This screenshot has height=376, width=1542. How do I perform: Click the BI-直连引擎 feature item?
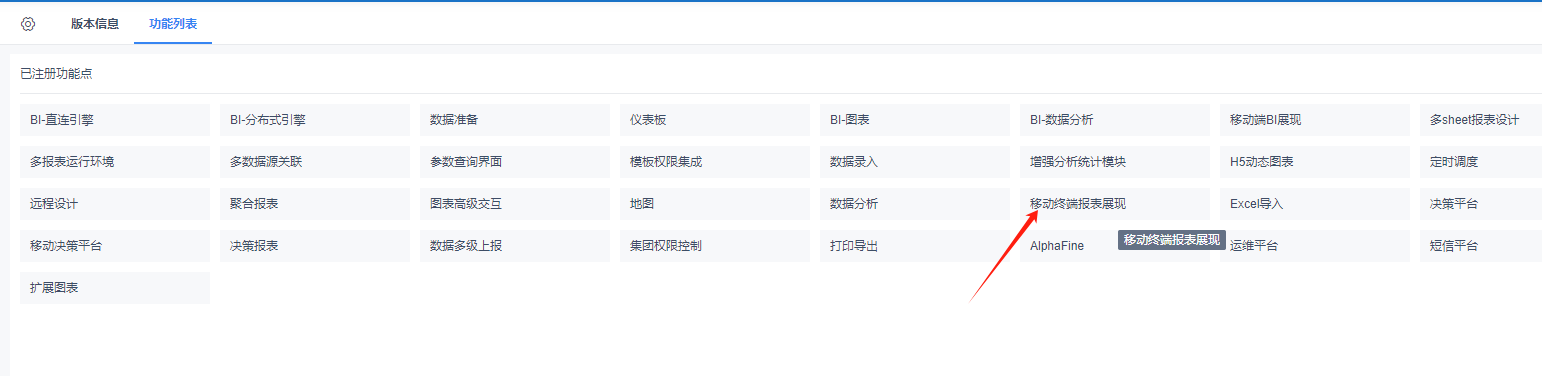pyautogui.click(x=115, y=120)
